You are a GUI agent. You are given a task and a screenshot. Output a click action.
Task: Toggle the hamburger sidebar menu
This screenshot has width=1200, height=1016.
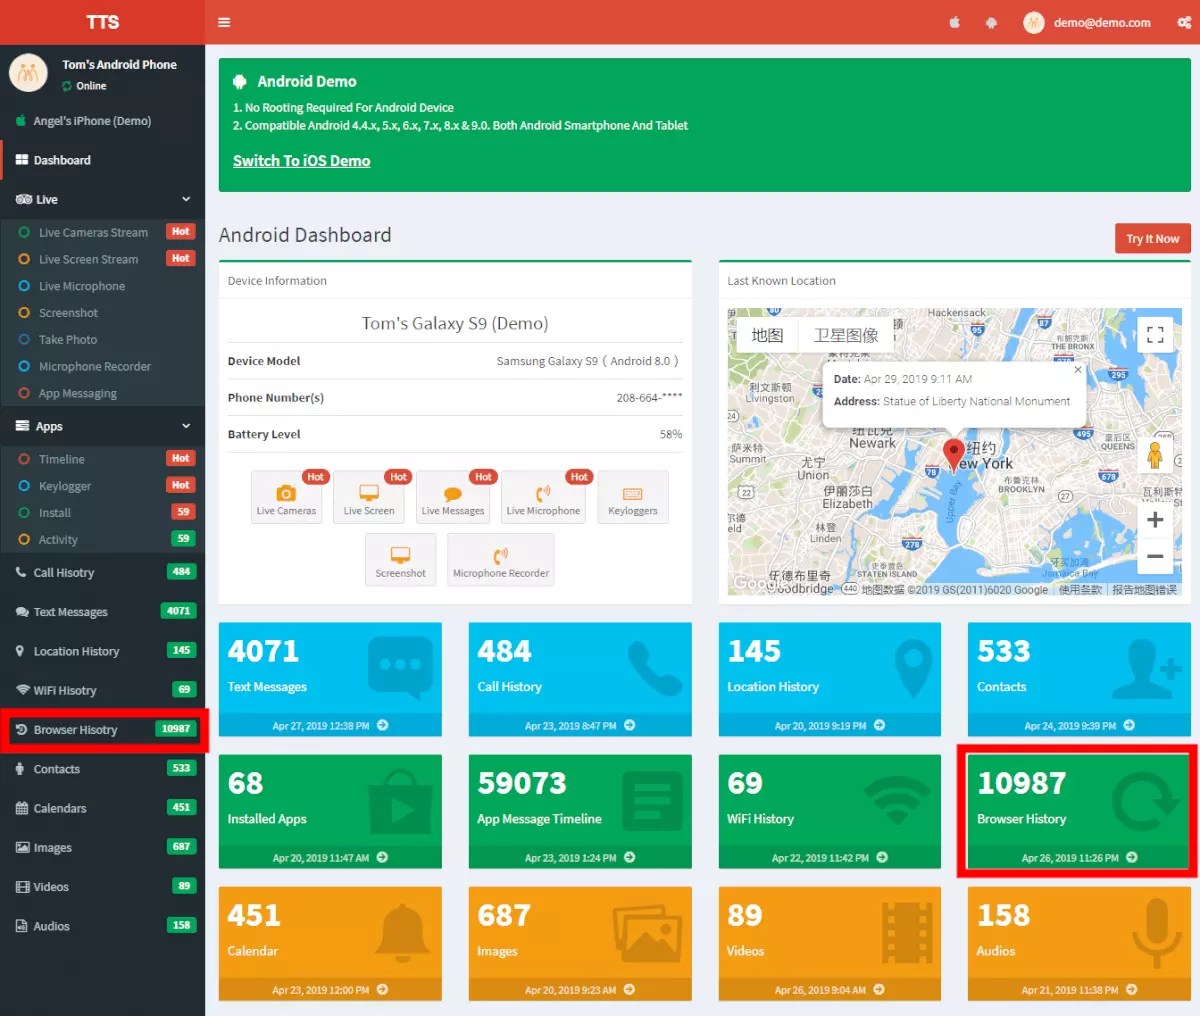[224, 22]
